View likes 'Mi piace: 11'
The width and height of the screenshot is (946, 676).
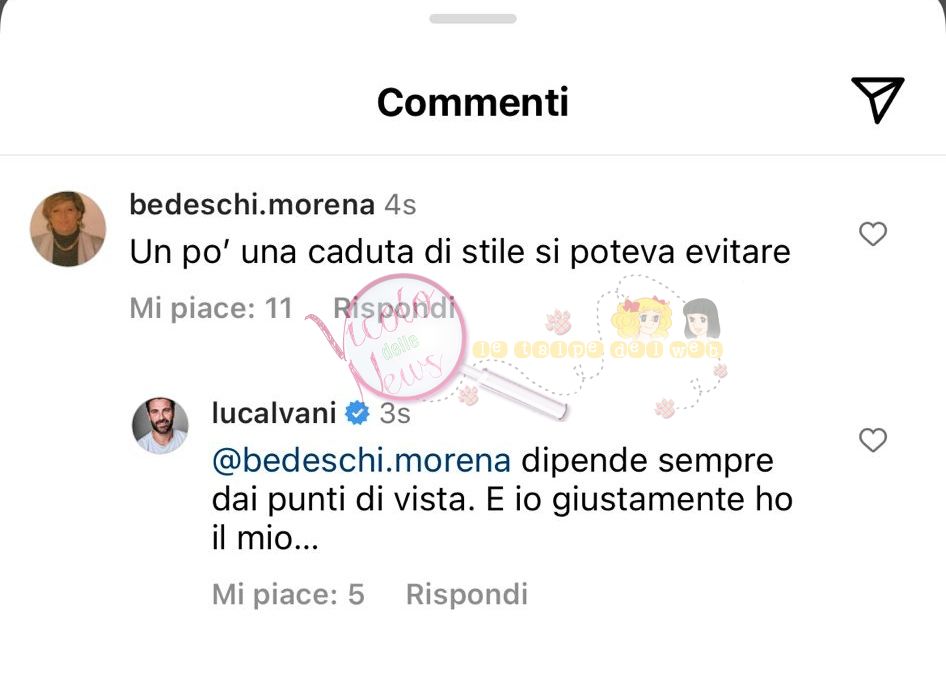coord(211,308)
